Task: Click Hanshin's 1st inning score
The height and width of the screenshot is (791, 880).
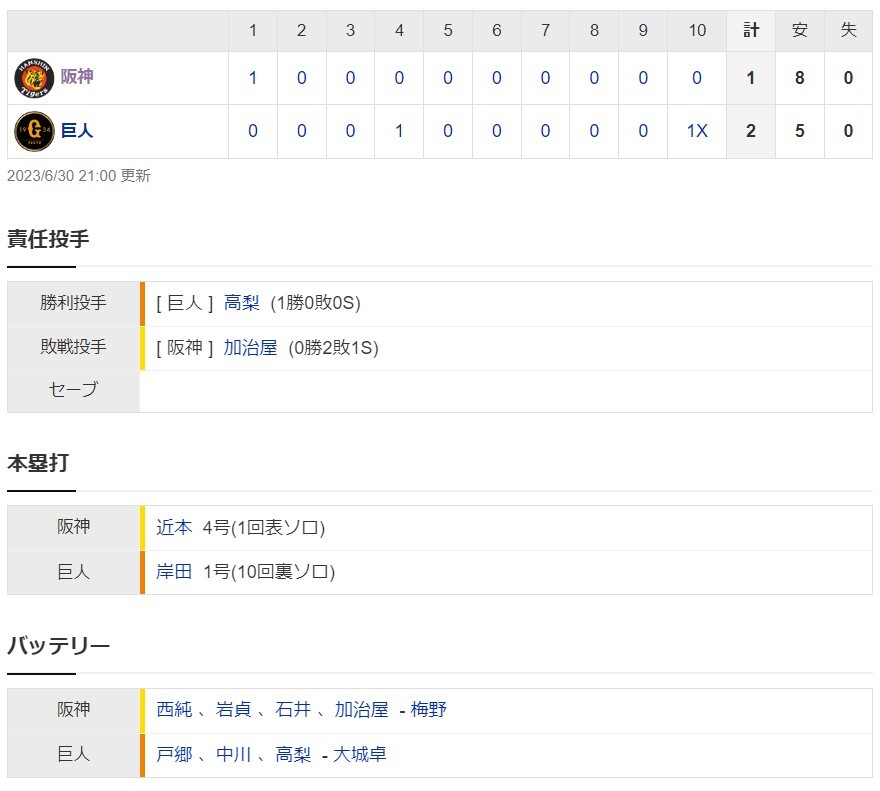Action: (x=253, y=78)
